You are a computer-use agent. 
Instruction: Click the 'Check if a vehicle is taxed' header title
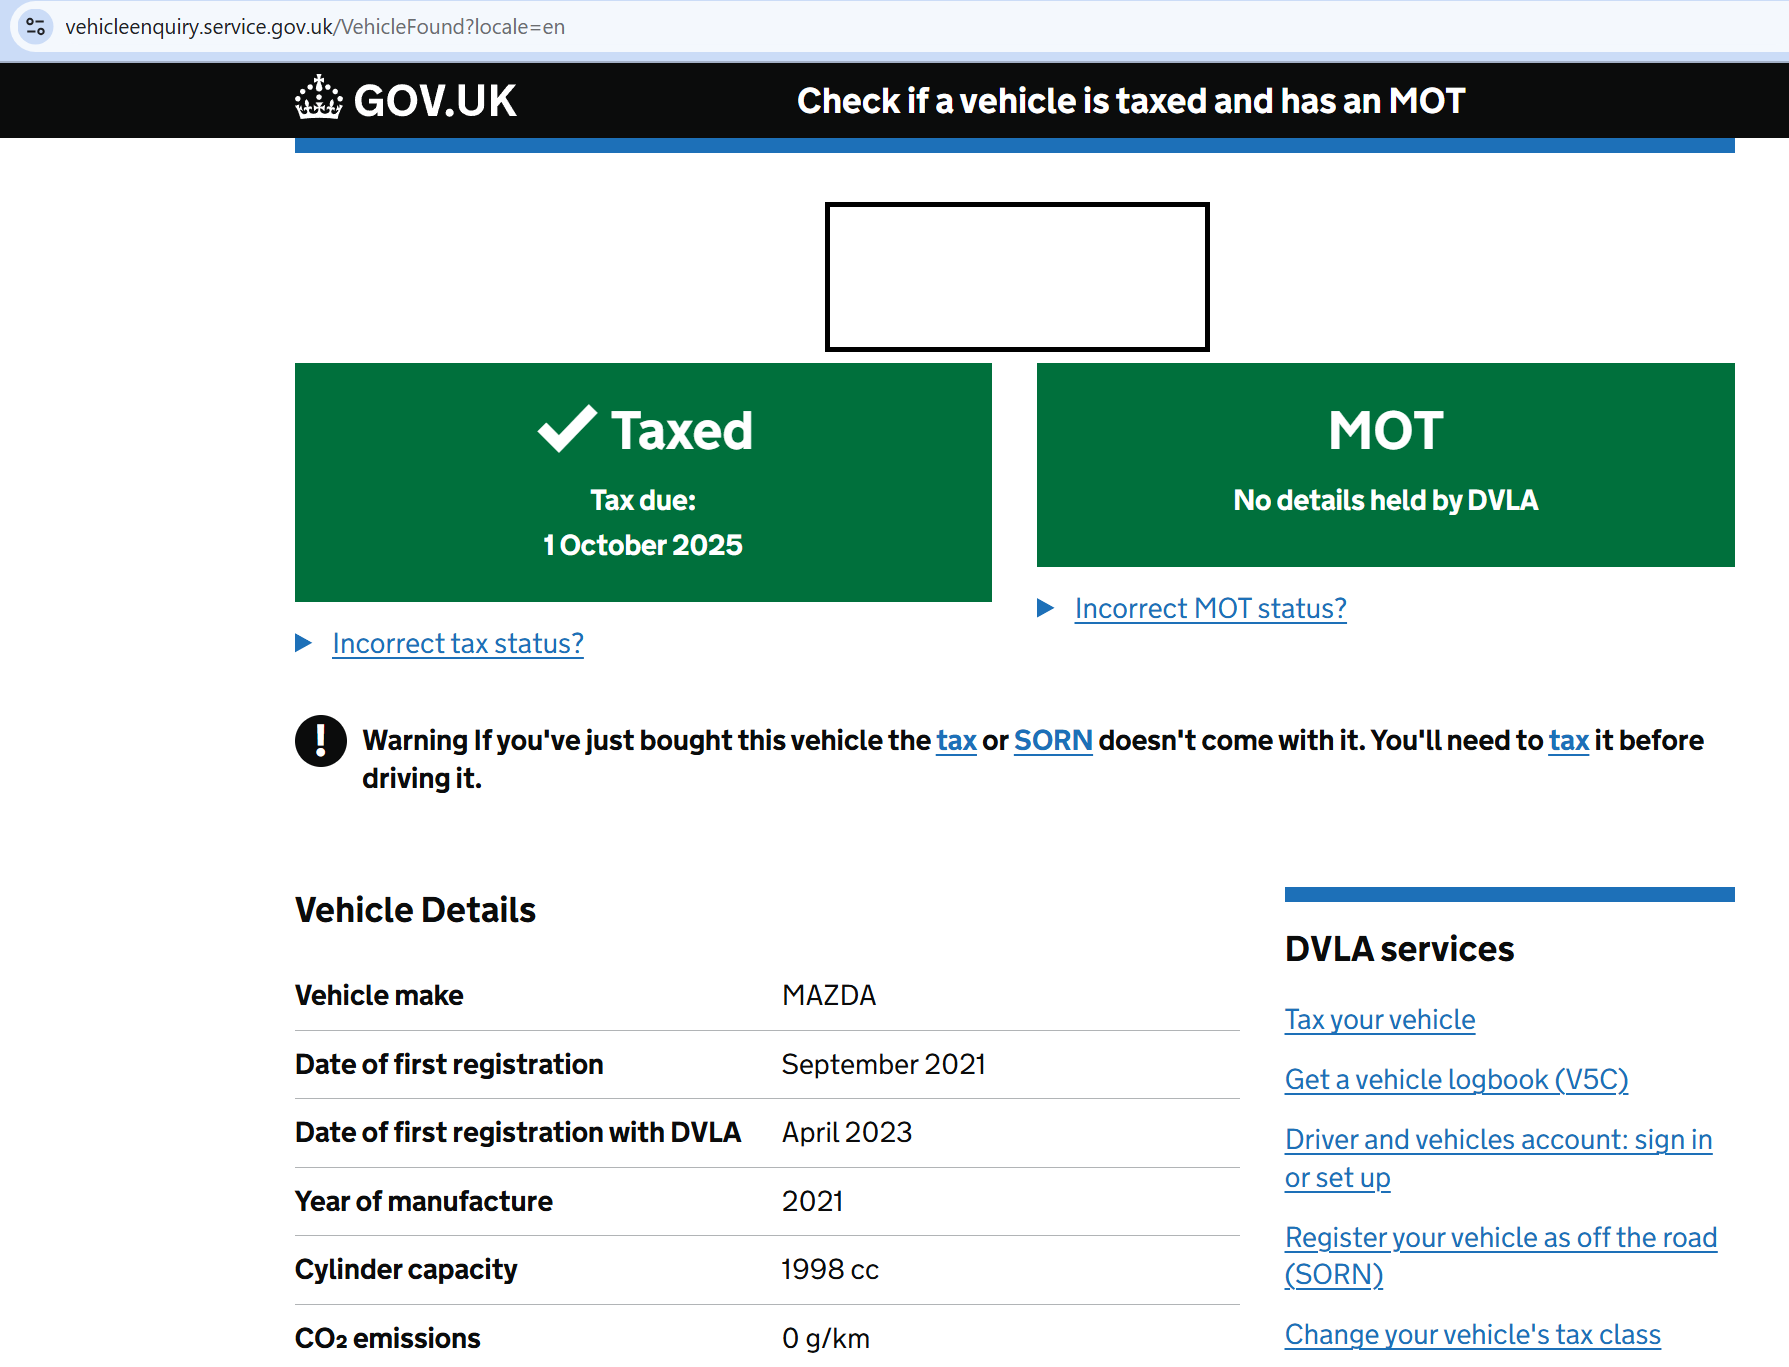point(1130,101)
